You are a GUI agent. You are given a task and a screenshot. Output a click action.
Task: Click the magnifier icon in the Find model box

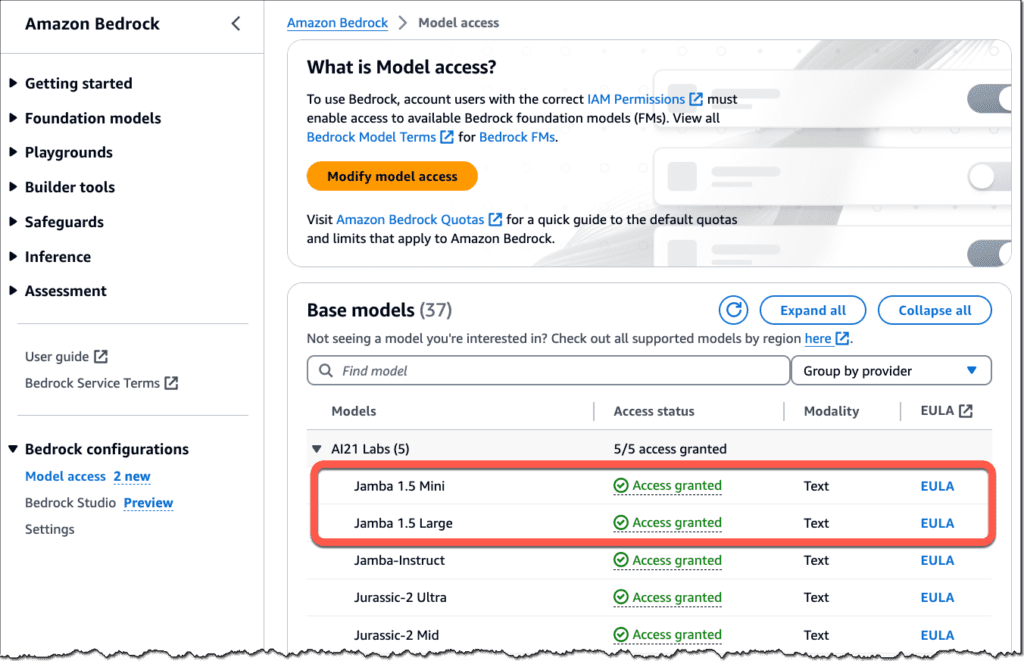(x=325, y=370)
